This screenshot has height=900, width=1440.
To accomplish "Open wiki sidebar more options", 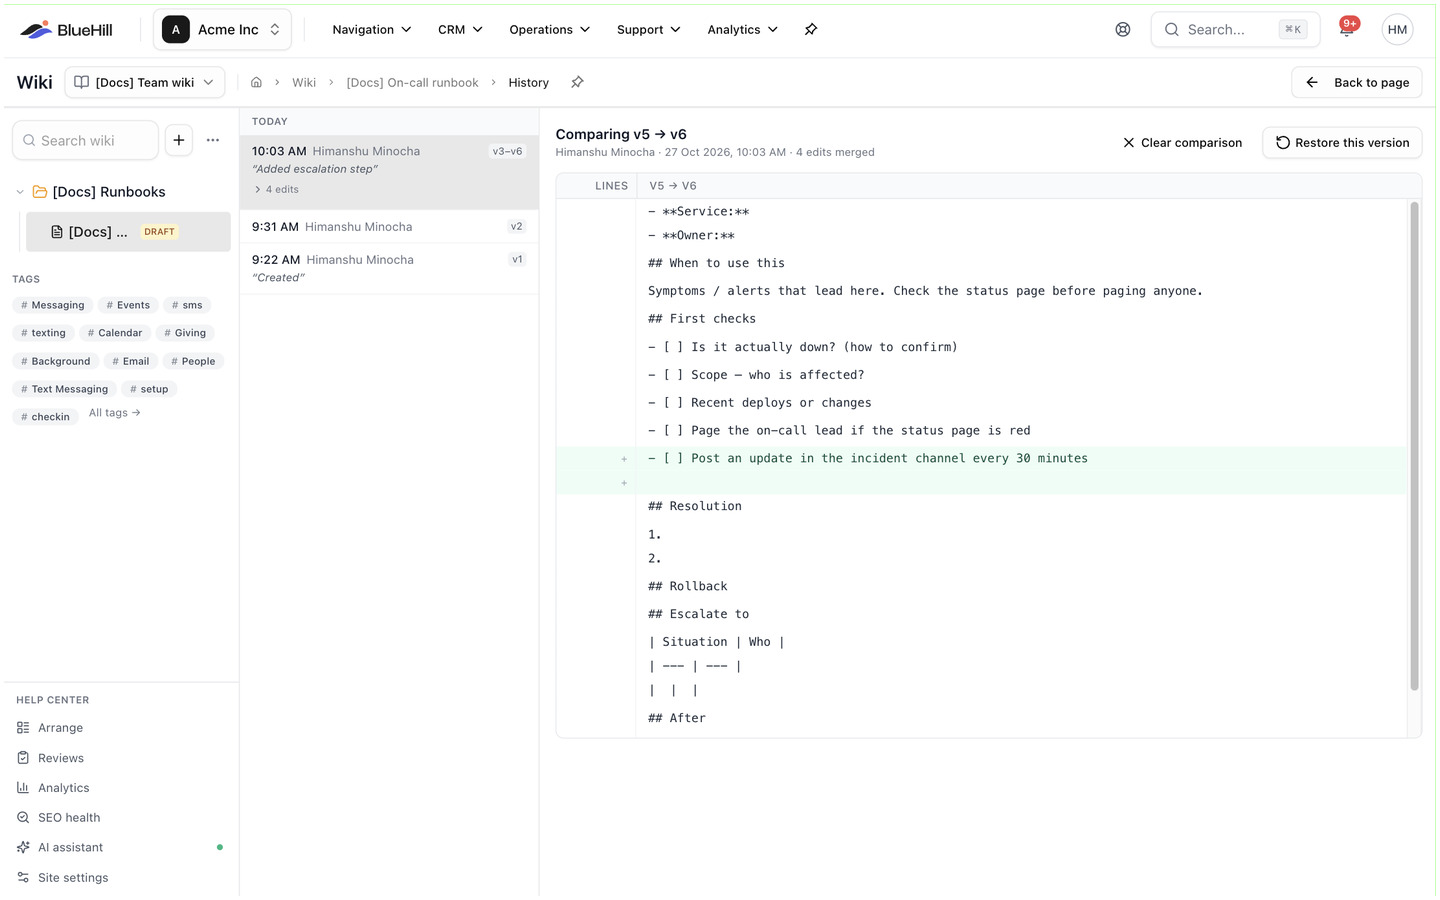I will click(x=213, y=141).
